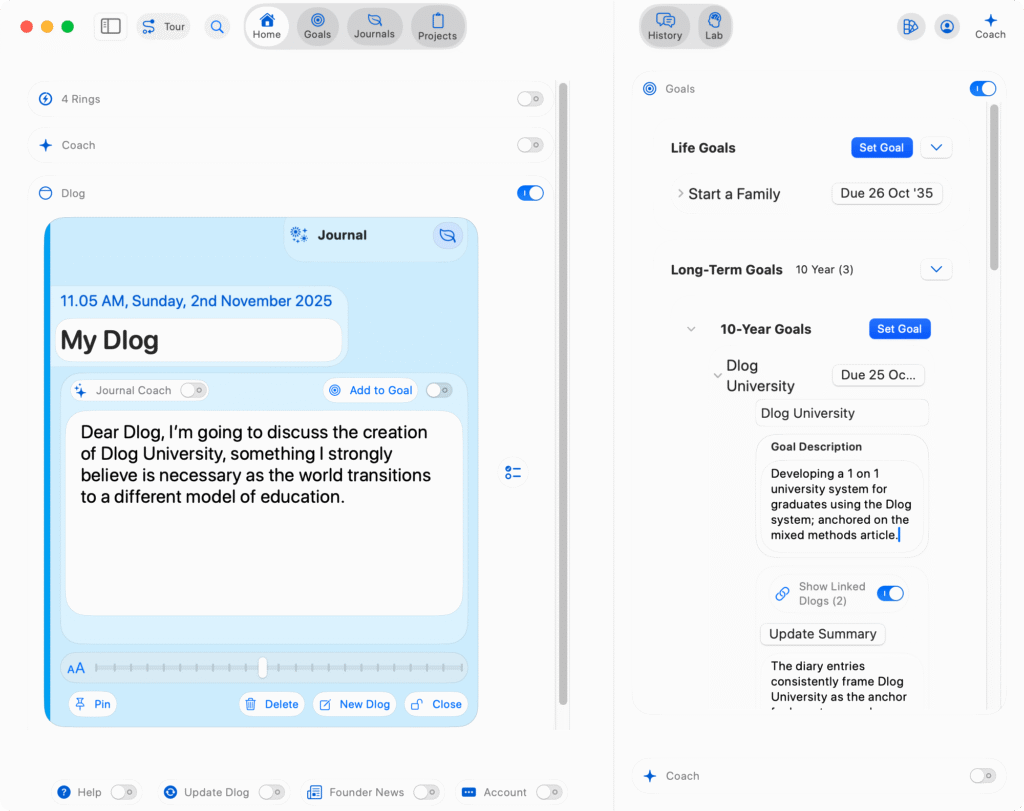Go to the Projects tab
The width and height of the screenshot is (1024, 811).
pyautogui.click(x=437, y=27)
